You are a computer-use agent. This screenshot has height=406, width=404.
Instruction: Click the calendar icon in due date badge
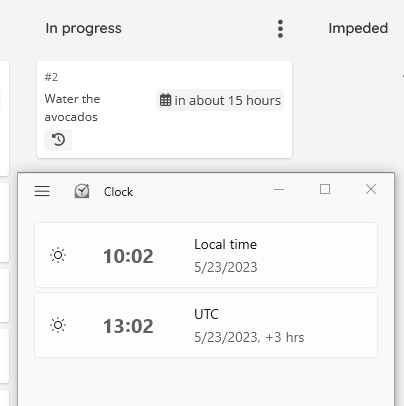point(165,100)
